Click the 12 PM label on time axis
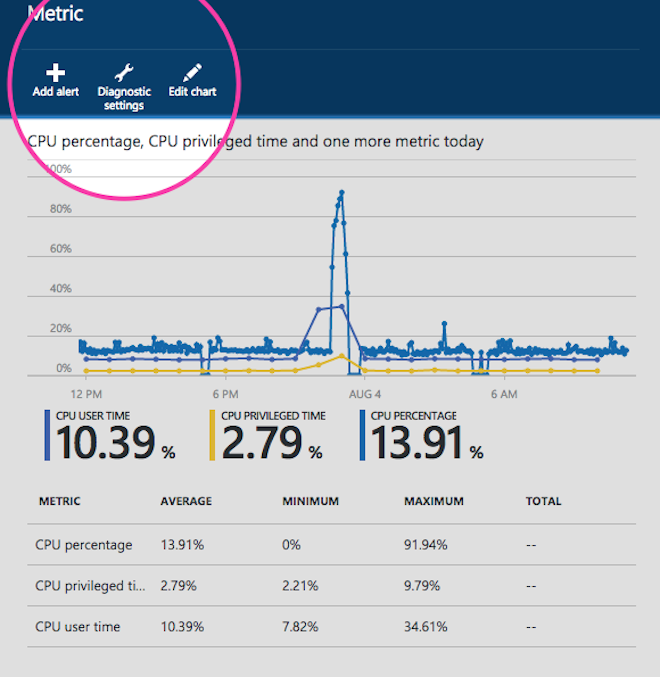 tap(85, 395)
